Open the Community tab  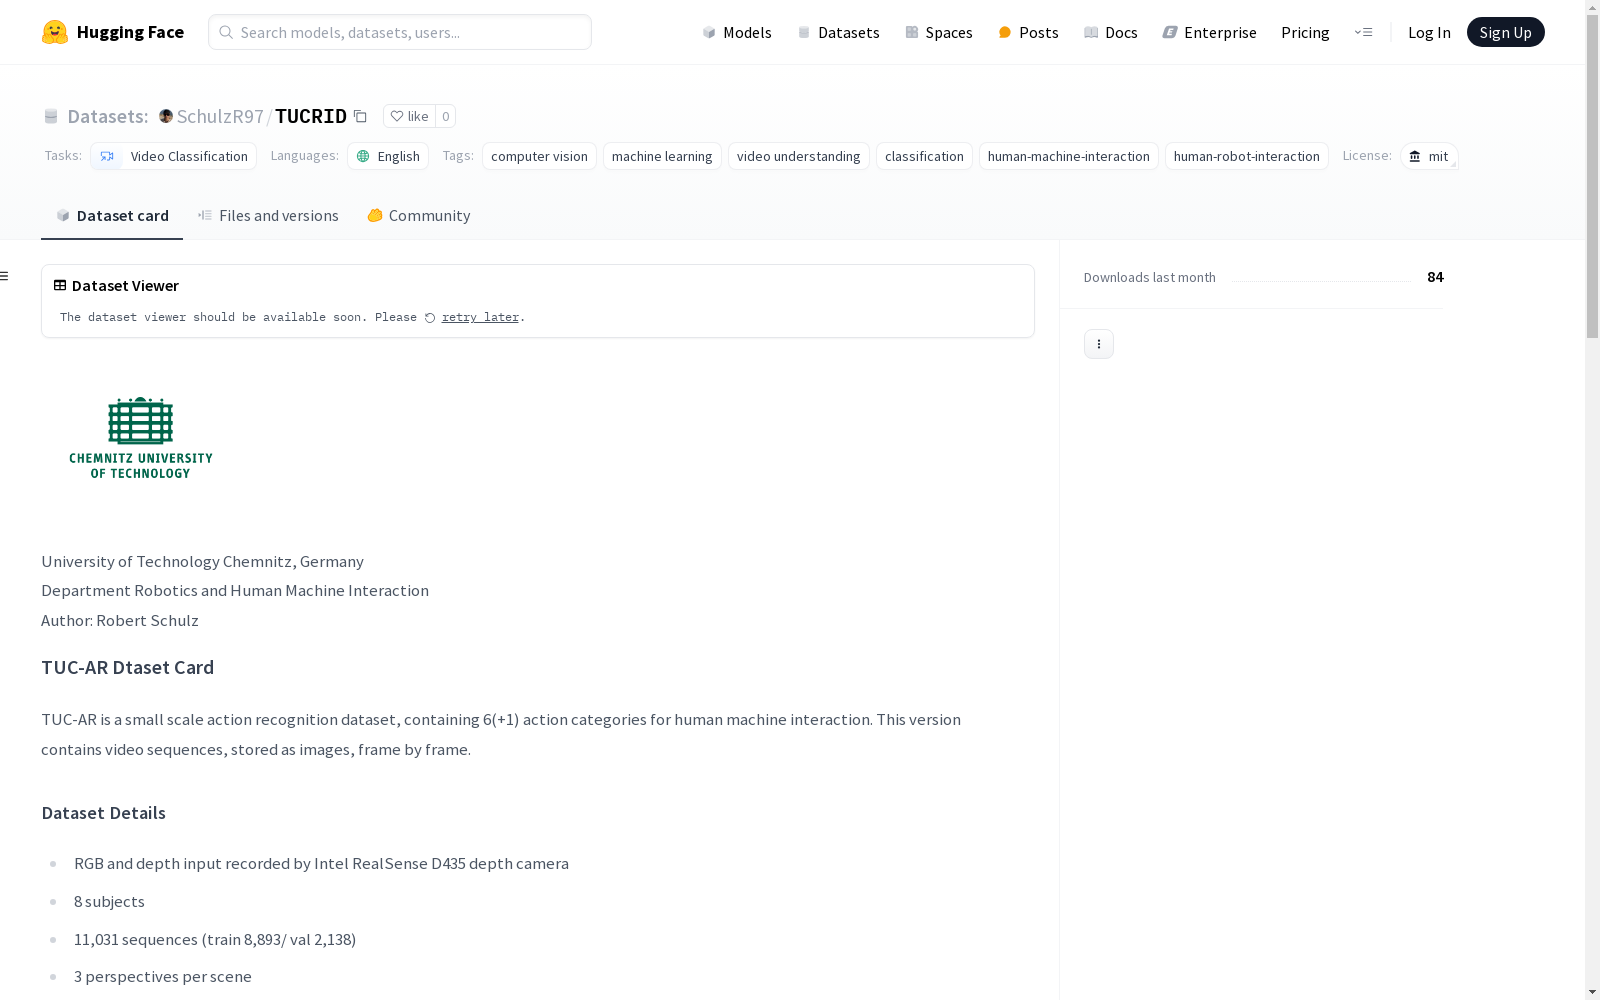[418, 216]
